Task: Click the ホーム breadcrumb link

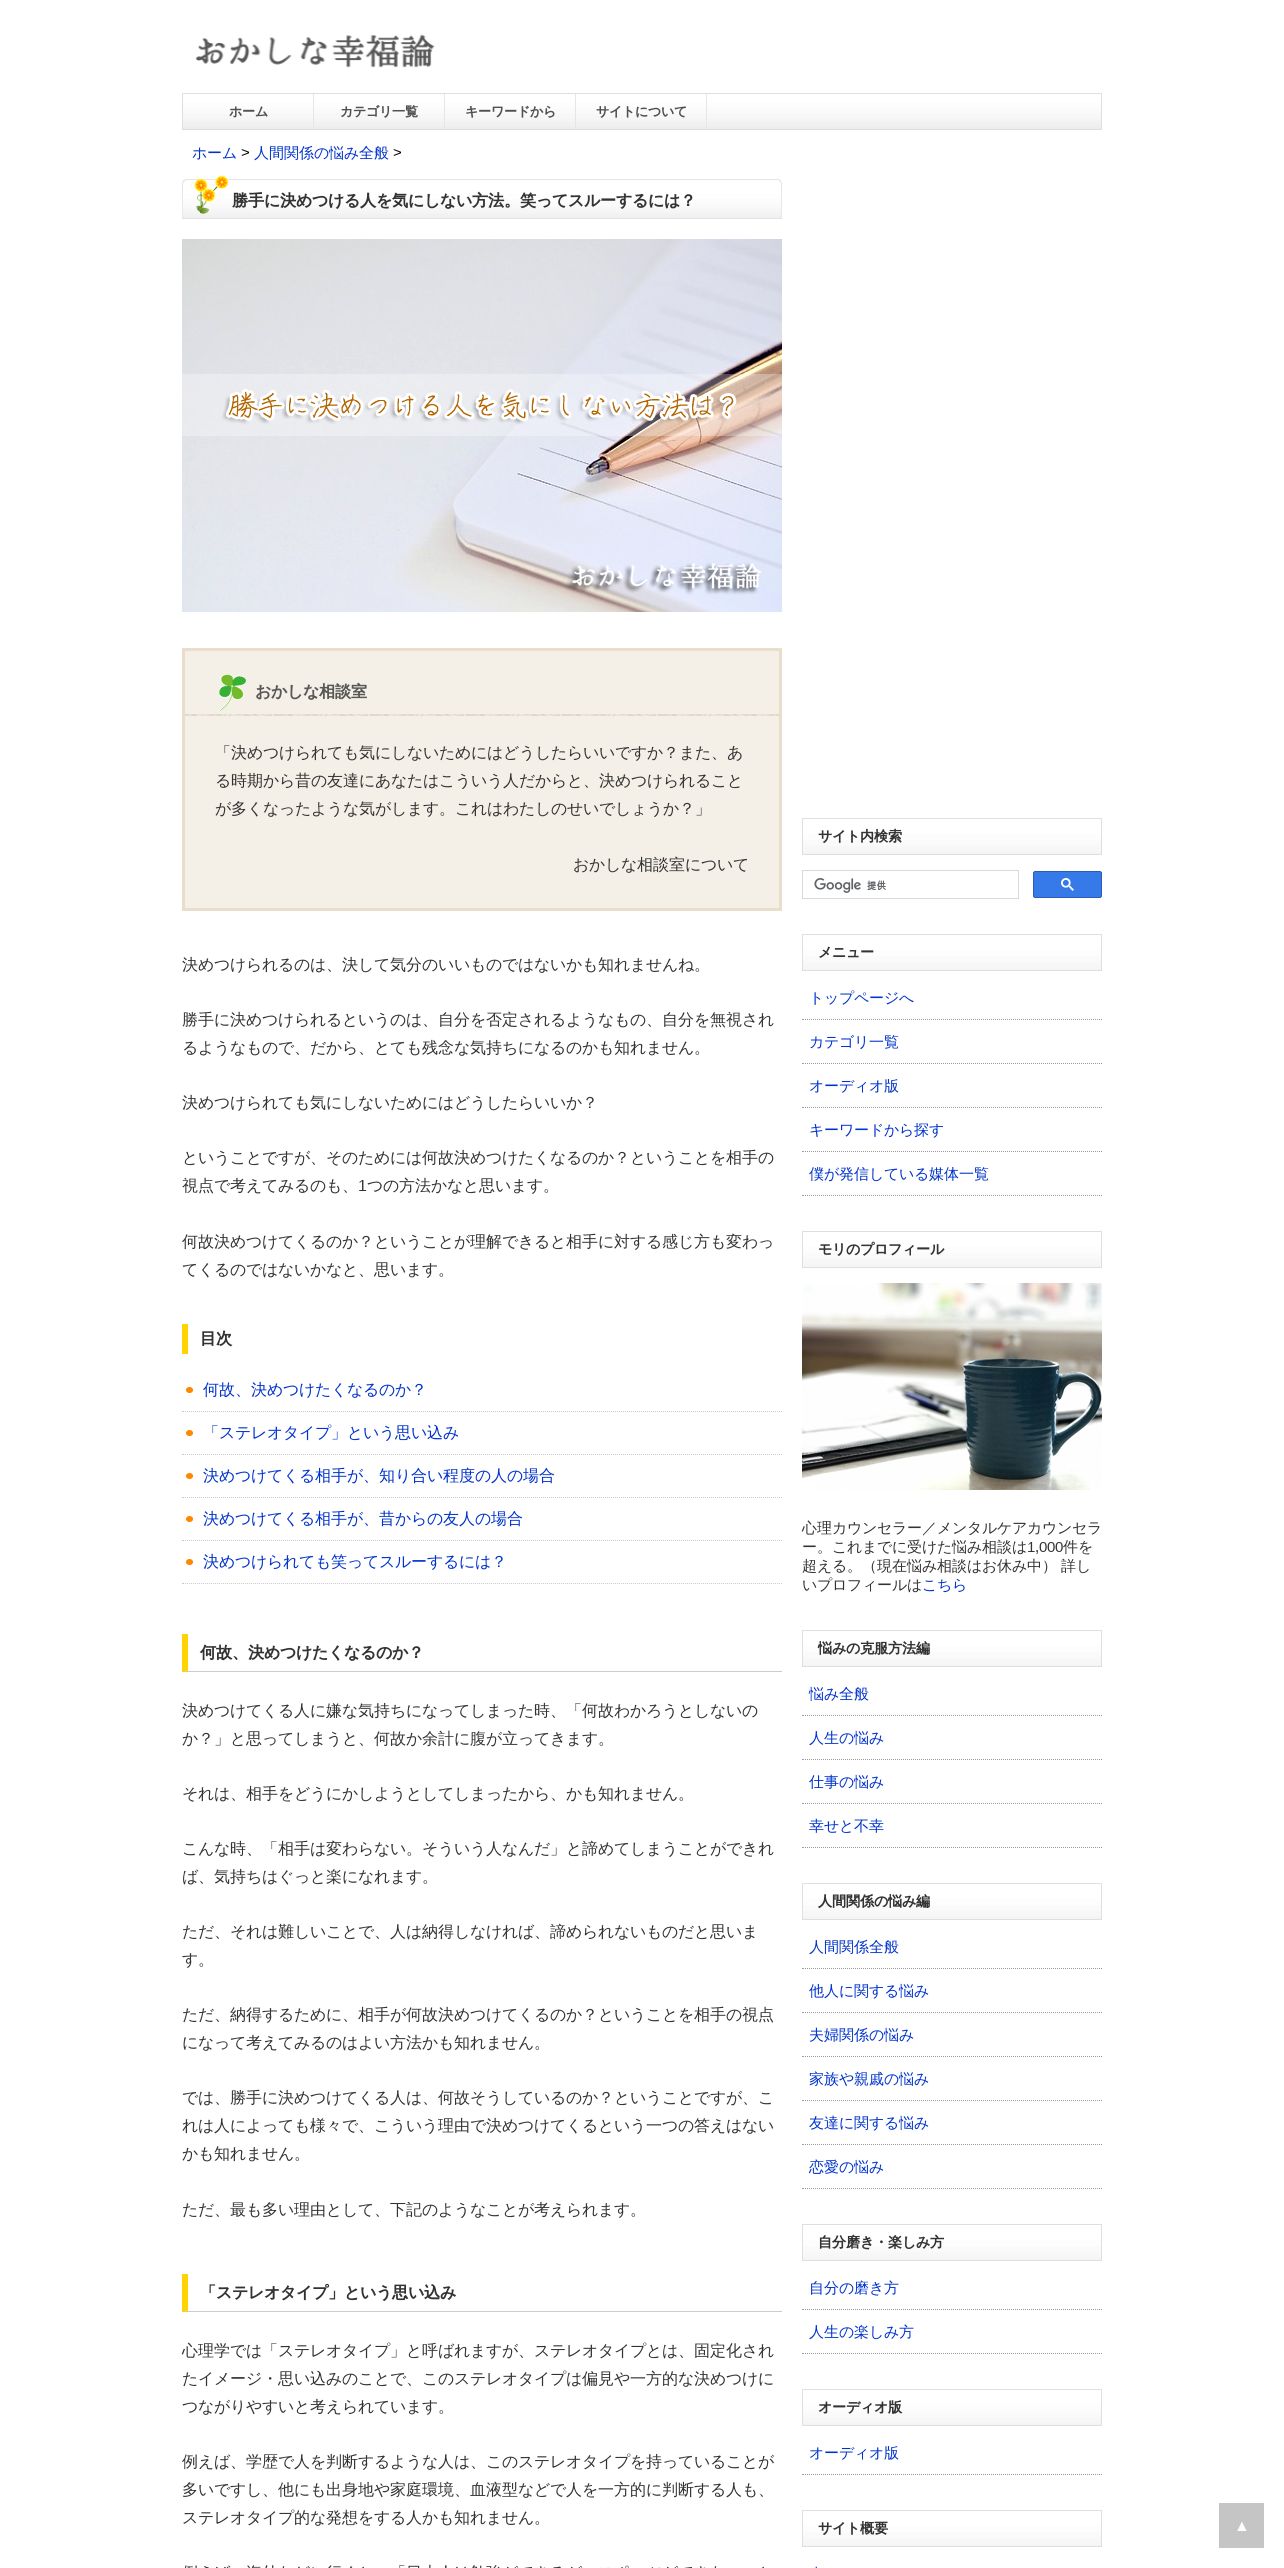Action: pos(214,153)
